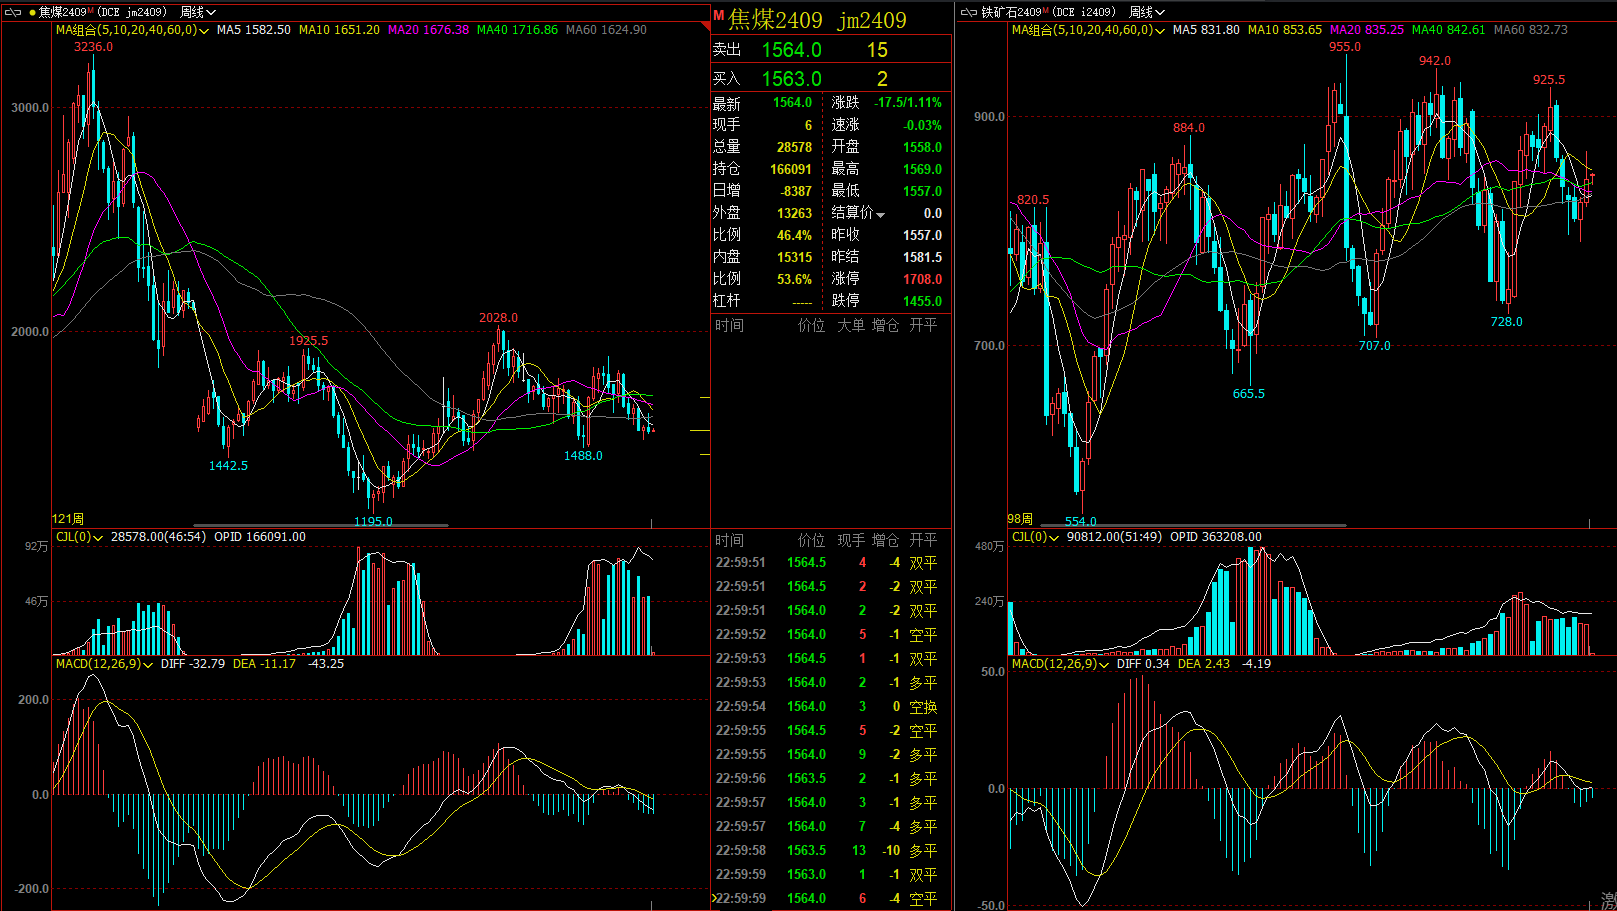Viewport: 1617px width, 911px height.
Task: Select the 大单 column header
Action: (x=851, y=325)
